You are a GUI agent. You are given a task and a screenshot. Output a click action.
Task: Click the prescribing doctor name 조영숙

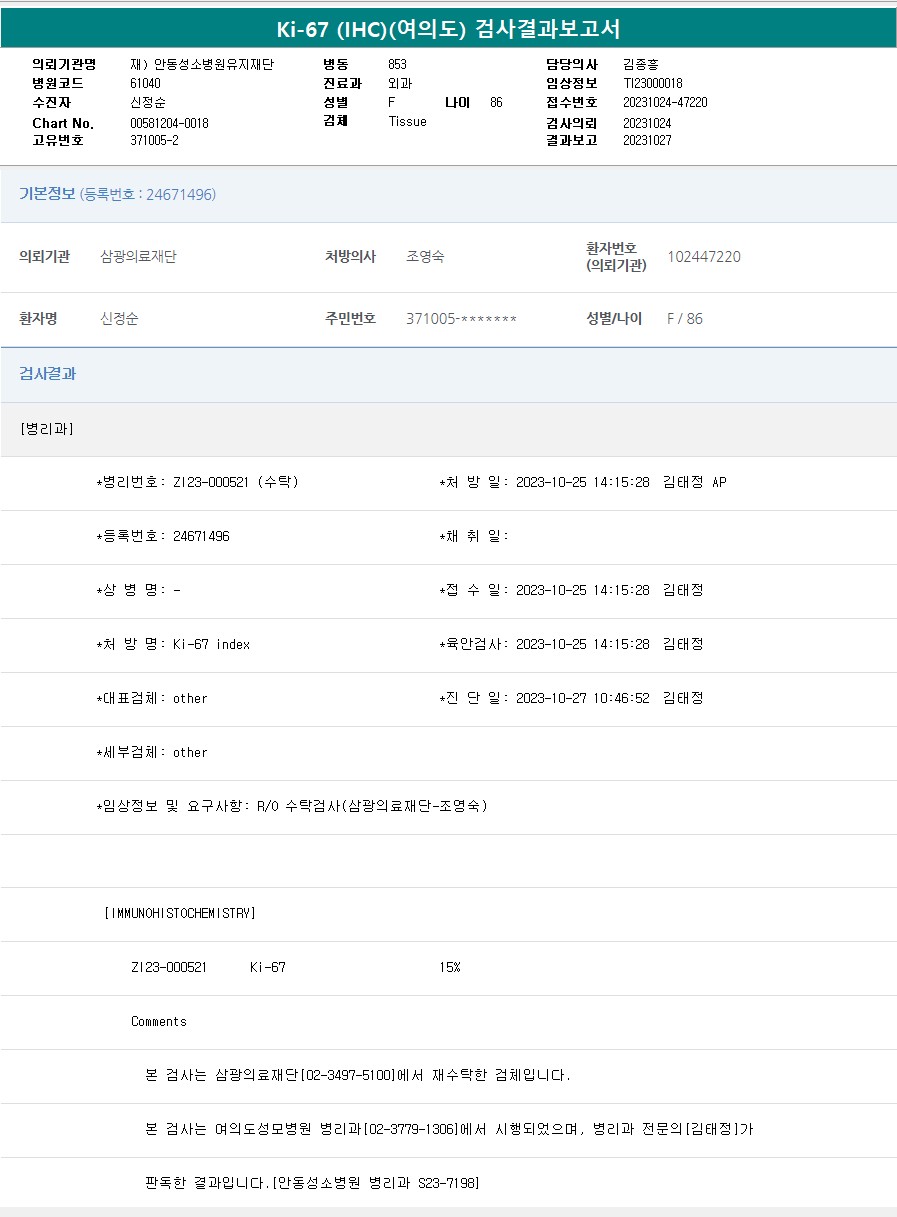coord(425,257)
